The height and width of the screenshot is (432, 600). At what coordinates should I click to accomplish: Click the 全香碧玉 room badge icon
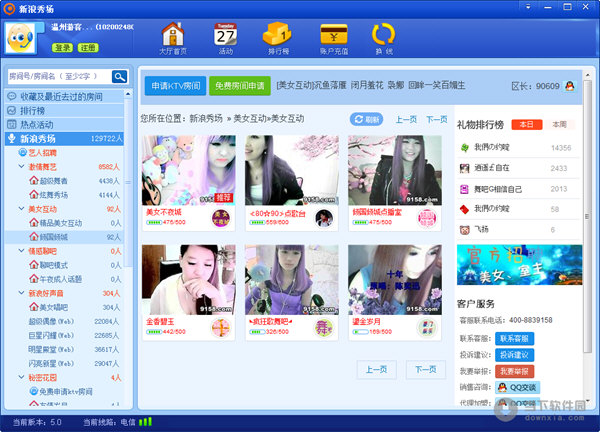coord(221,328)
